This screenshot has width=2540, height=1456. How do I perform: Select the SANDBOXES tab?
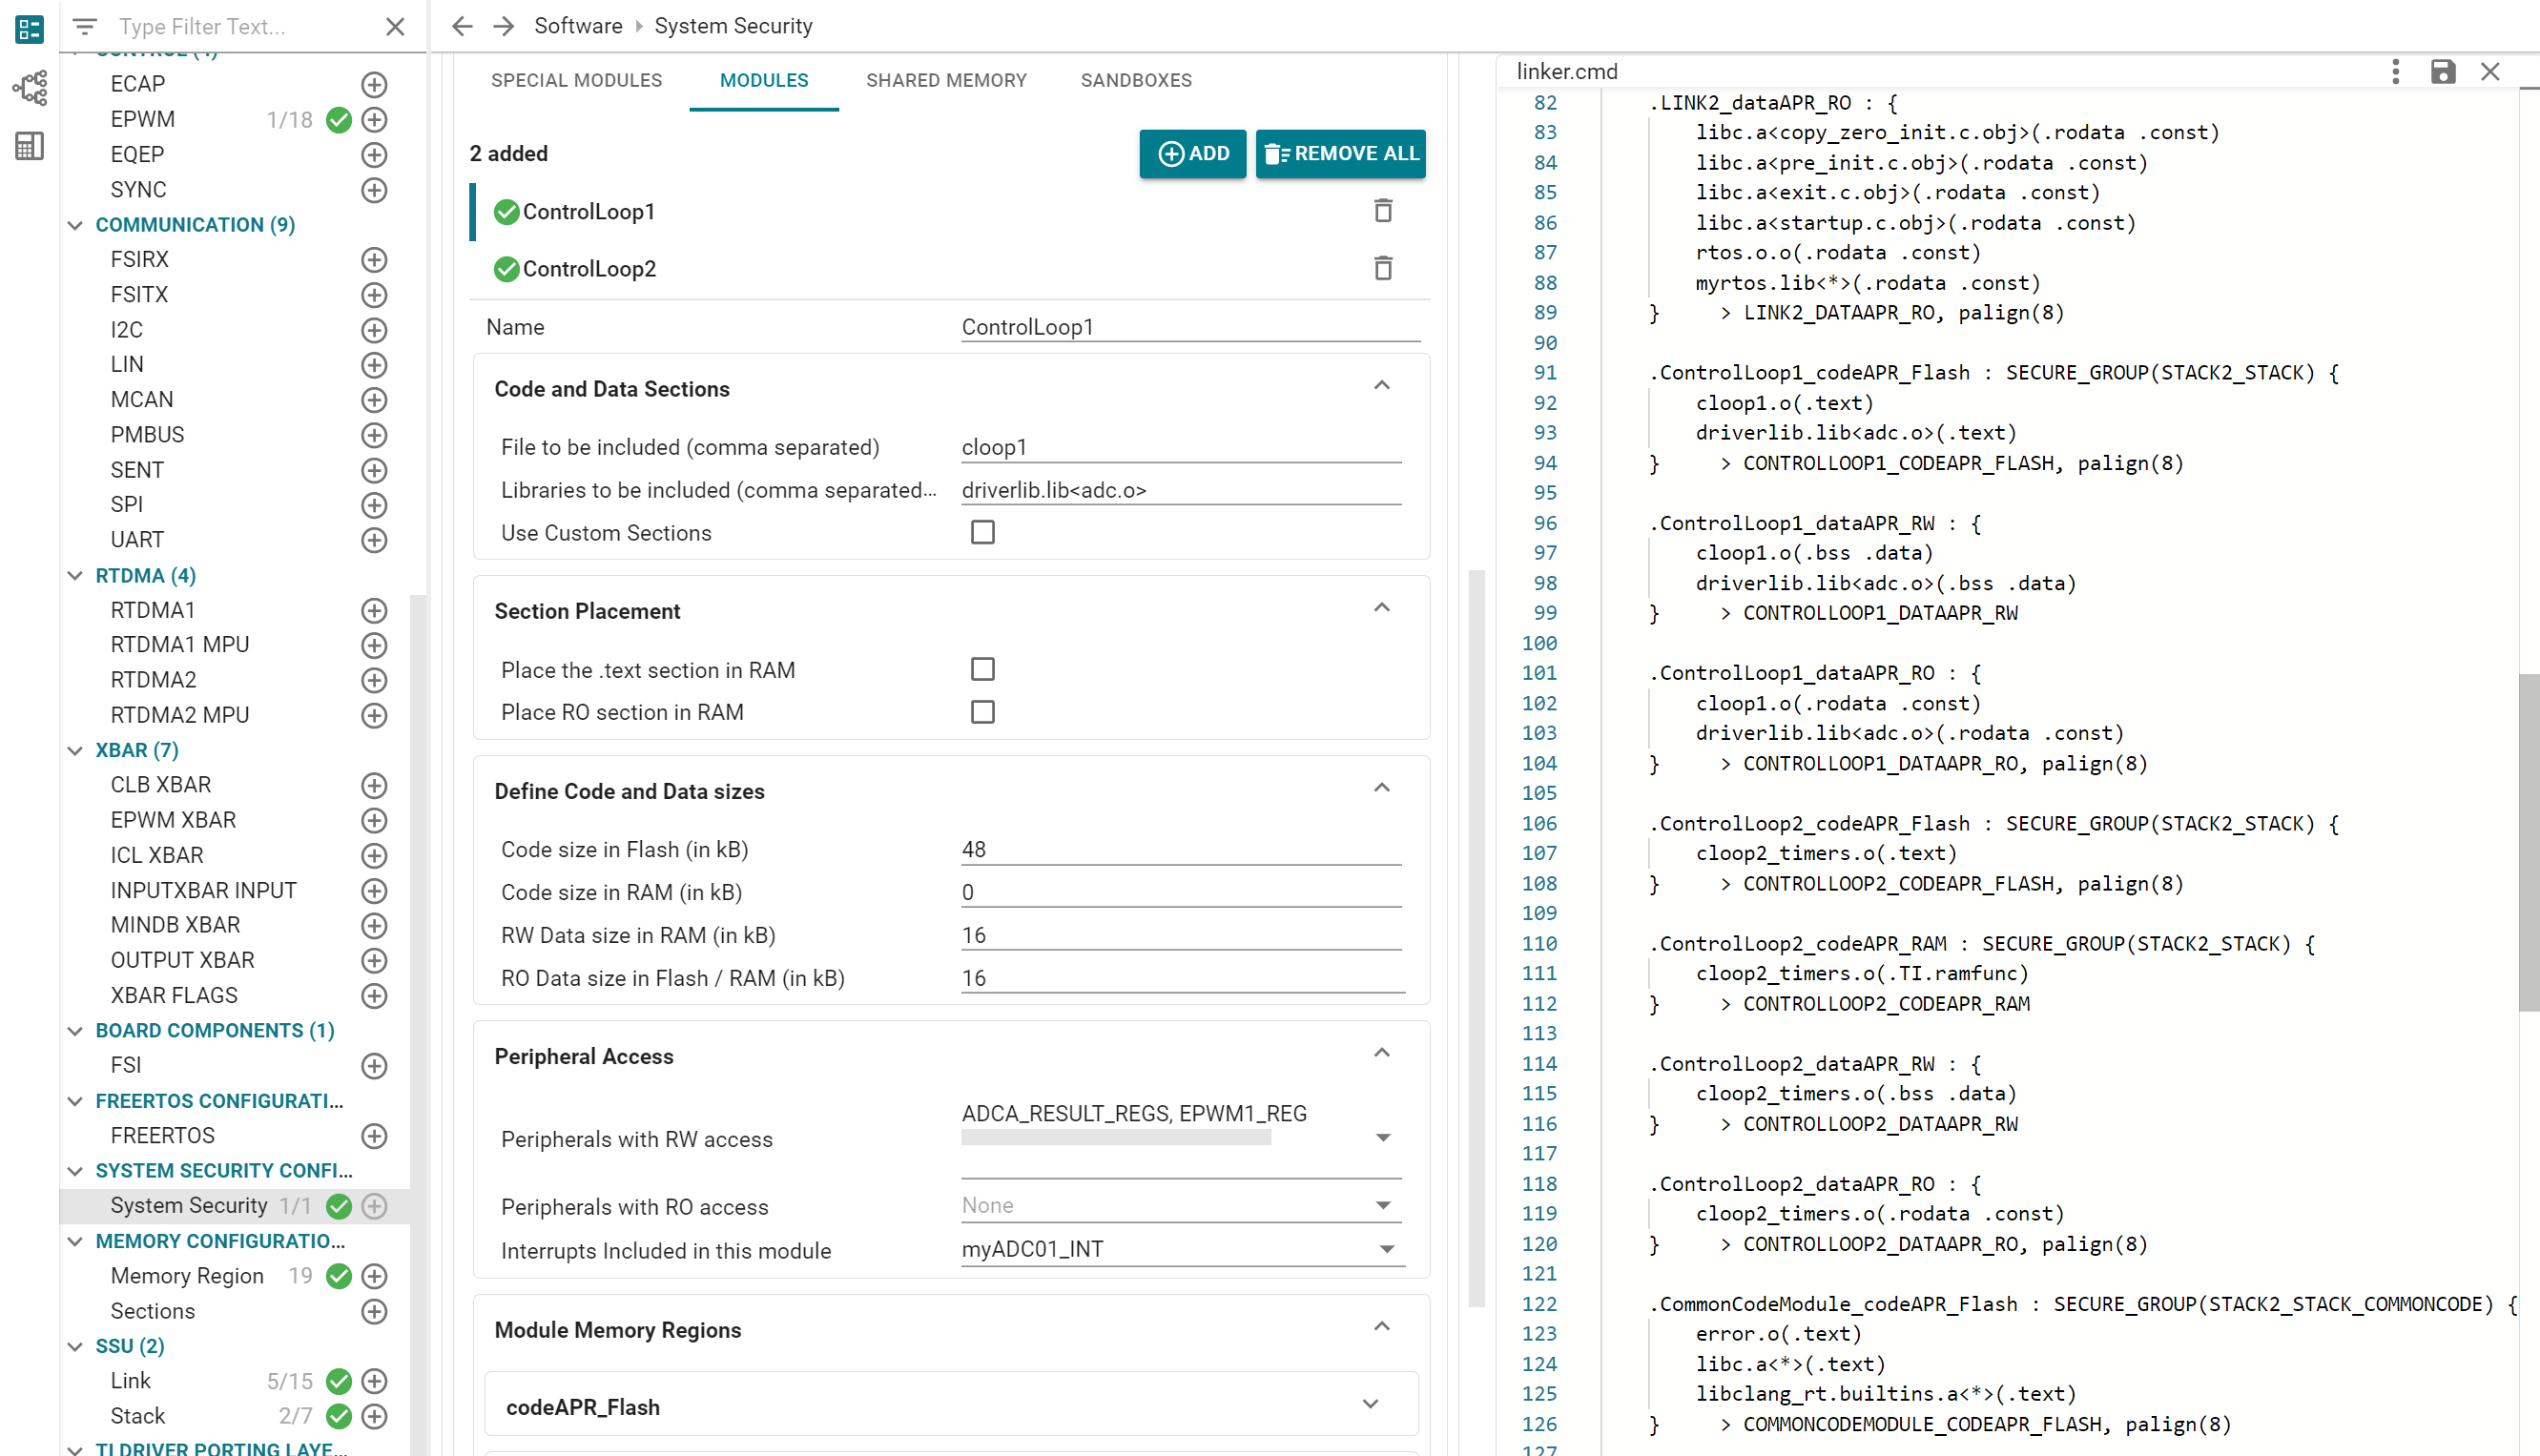1136,80
